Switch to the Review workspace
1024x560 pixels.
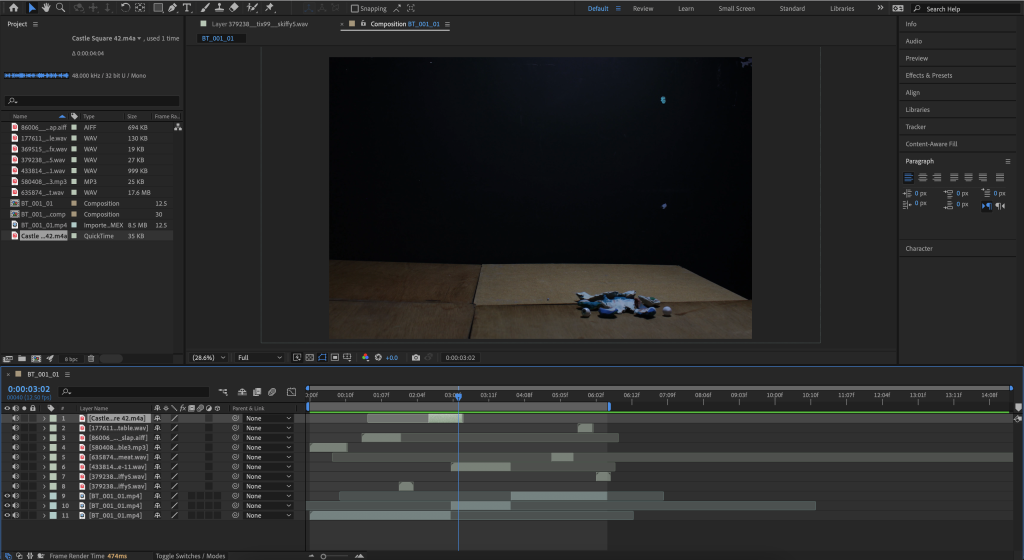pos(643,8)
